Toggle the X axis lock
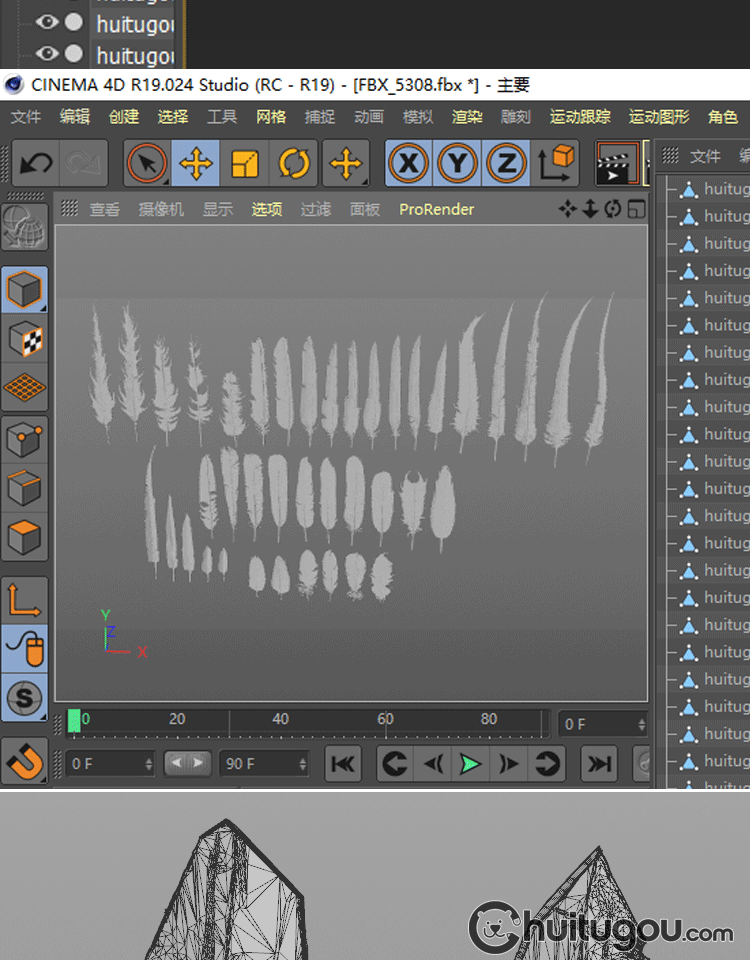Screen dimensions: 750x960 pyautogui.click(x=408, y=163)
